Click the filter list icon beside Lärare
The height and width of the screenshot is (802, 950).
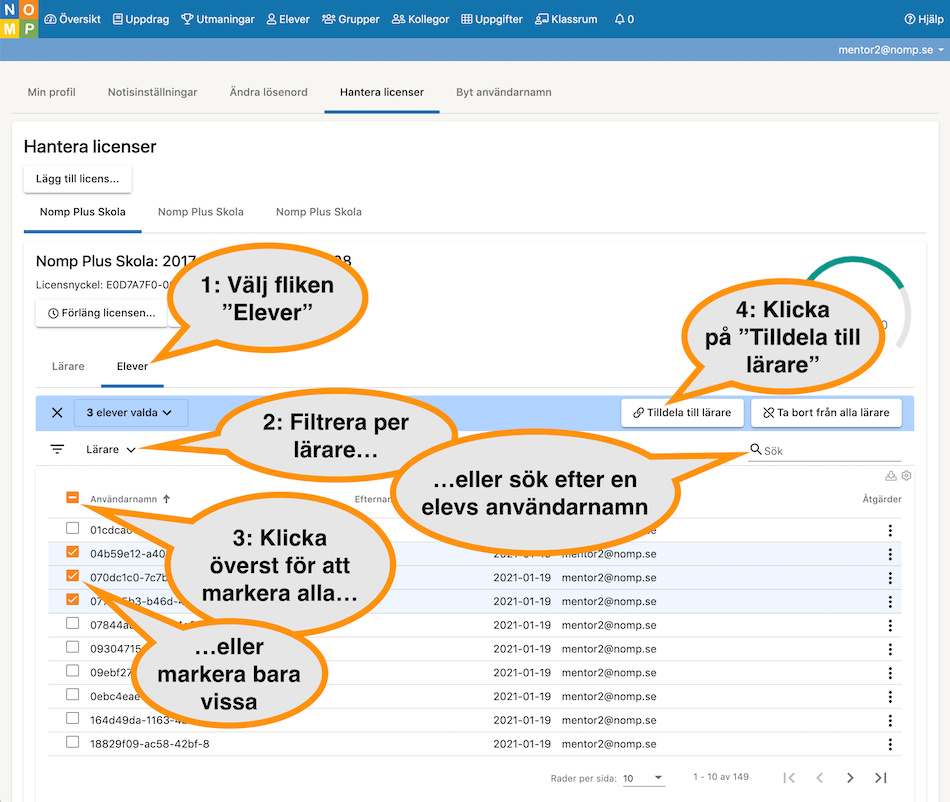(57, 449)
